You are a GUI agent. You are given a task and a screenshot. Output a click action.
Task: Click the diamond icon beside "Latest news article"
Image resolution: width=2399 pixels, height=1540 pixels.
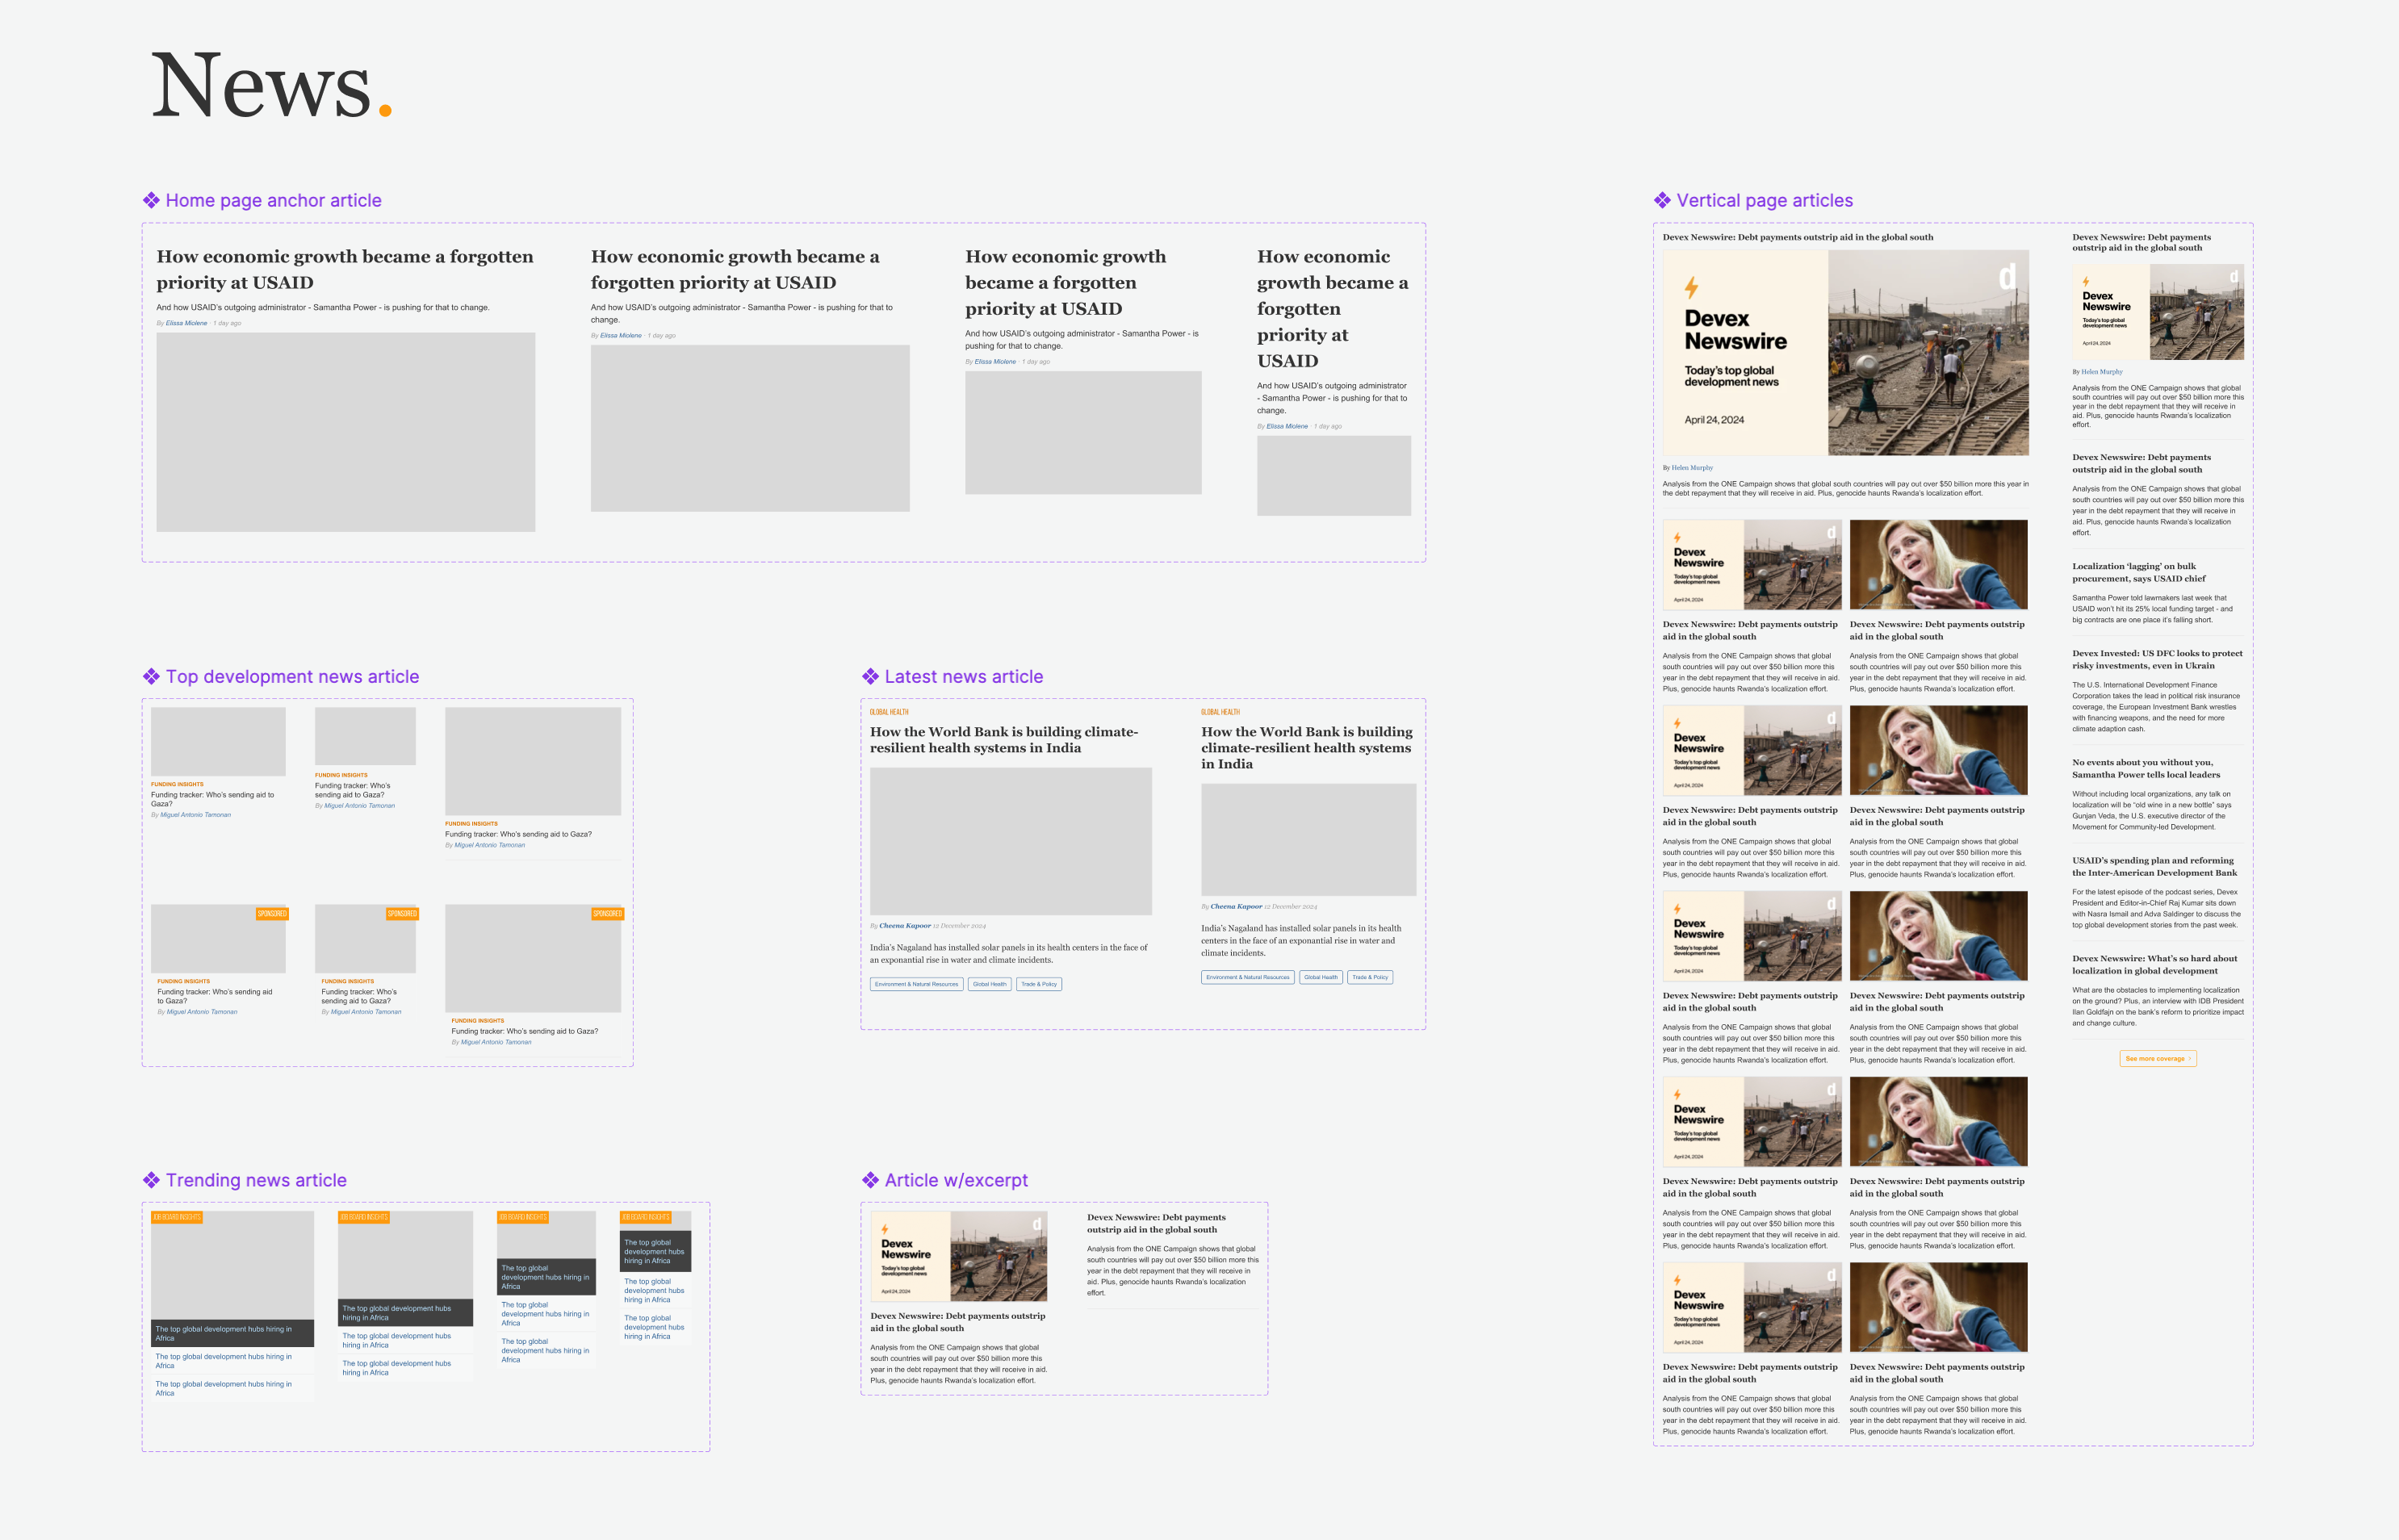(871, 676)
